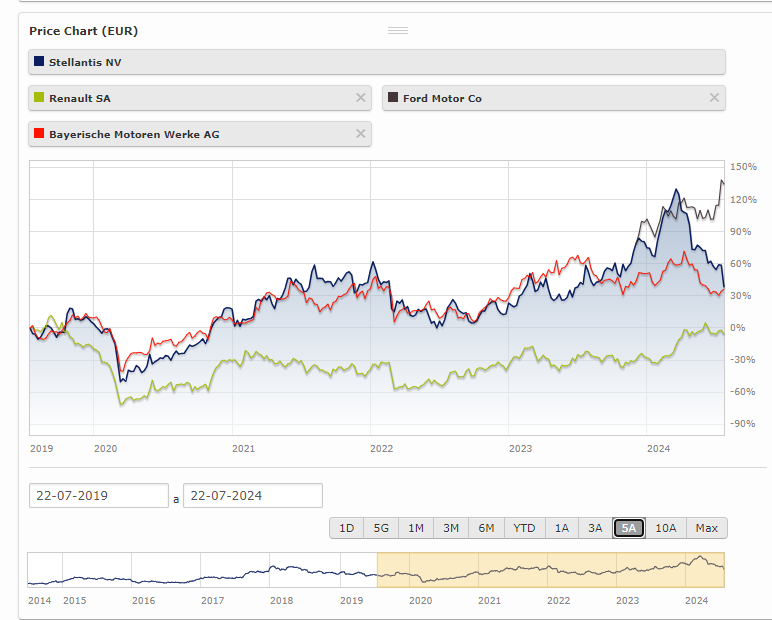Click the highlighted range in the navigator timeline
This screenshot has width=772, height=620.
(550, 570)
